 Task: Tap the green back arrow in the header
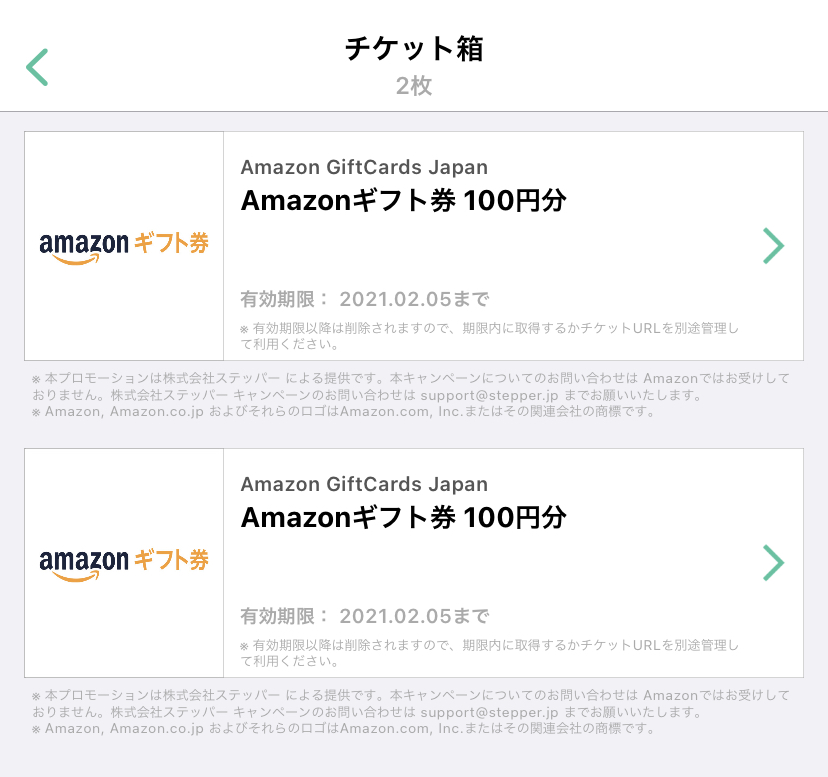pos(37,67)
